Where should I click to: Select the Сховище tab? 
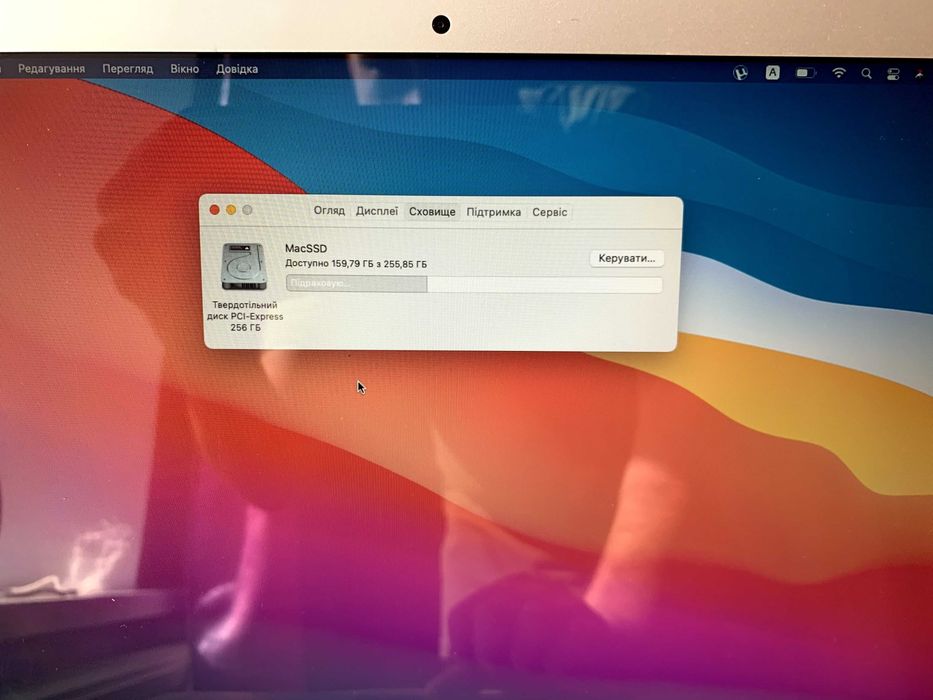(432, 212)
